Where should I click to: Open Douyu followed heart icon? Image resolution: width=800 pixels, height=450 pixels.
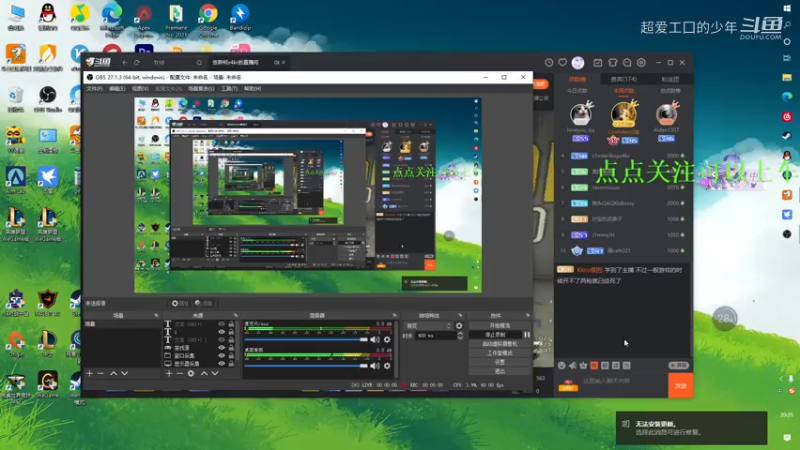tap(563, 62)
